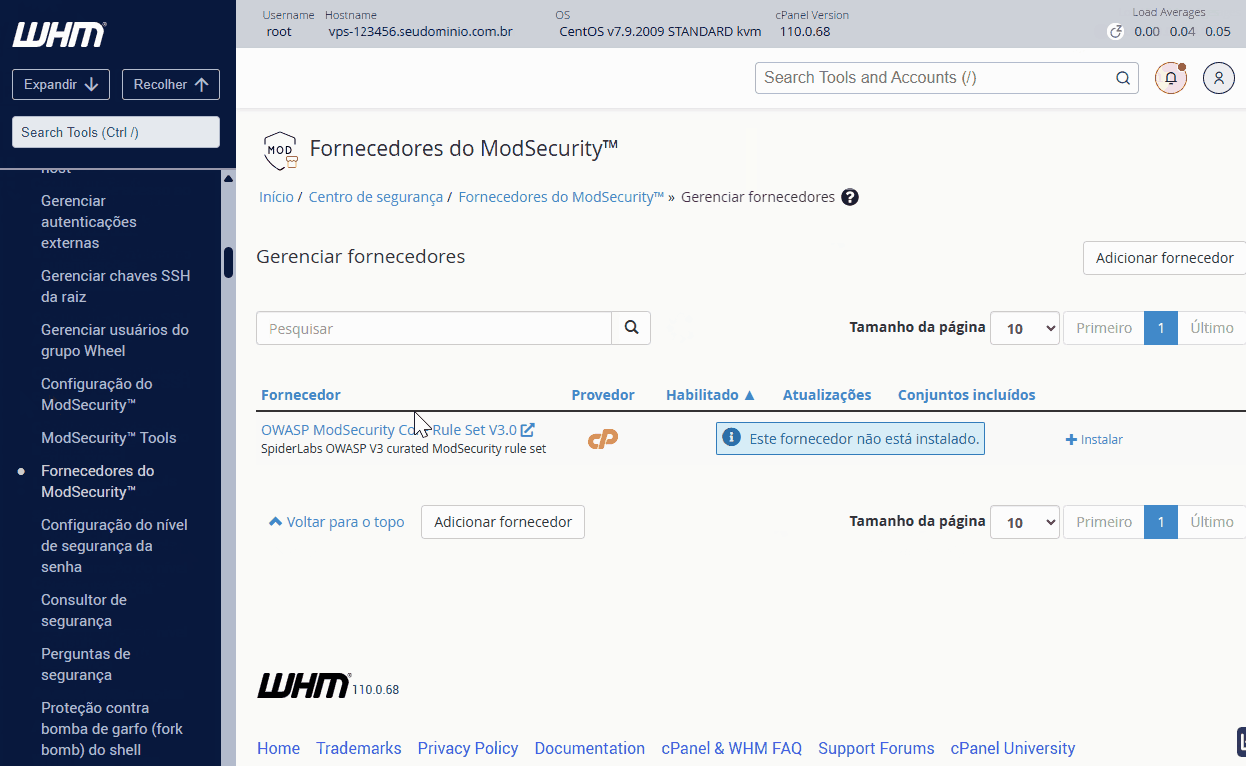Focus the sidebar Search Tools field
The height and width of the screenshot is (766, 1246).
(x=116, y=132)
